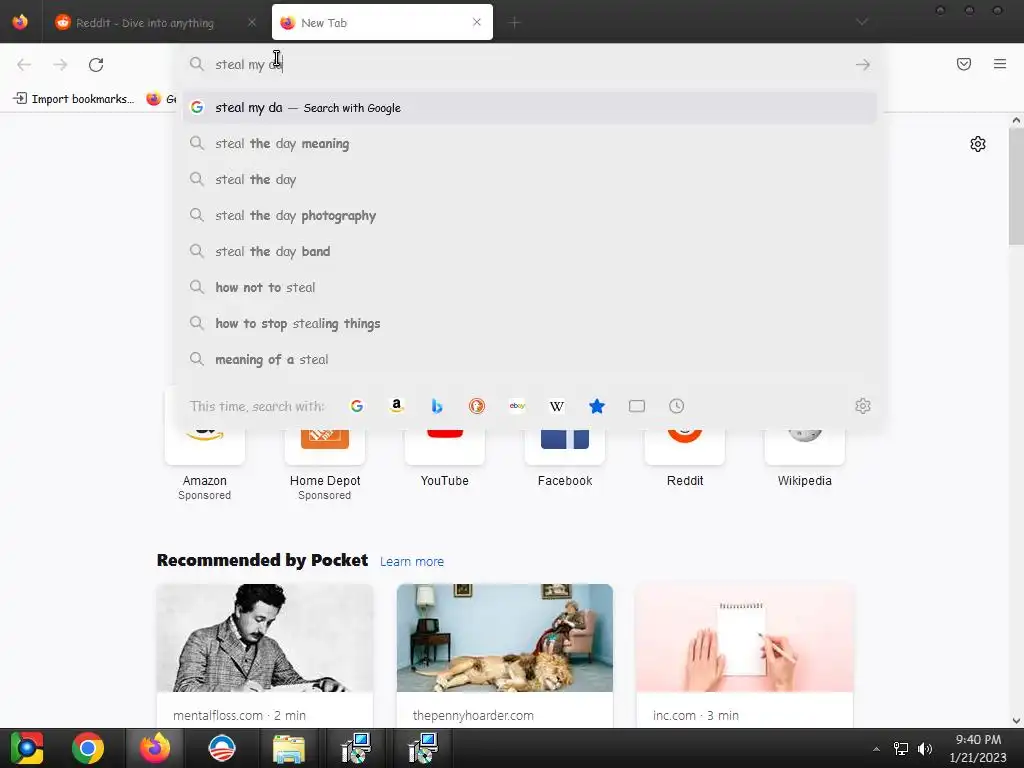Viewport: 1024px width, 768px height.
Task: Open the inc.com notepad article thumbnail
Action: pyautogui.click(x=744, y=638)
